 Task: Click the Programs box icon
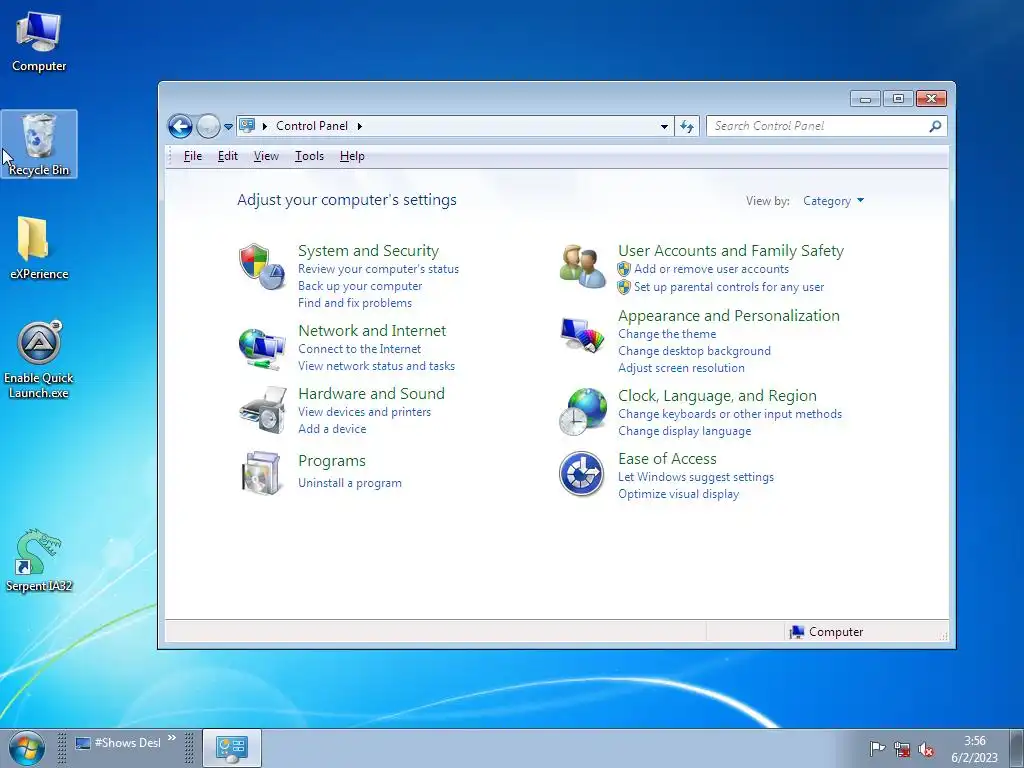261,473
